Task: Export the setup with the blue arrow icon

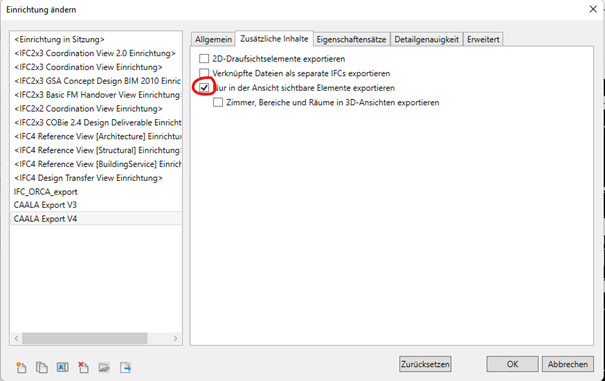Action: pos(125,367)
